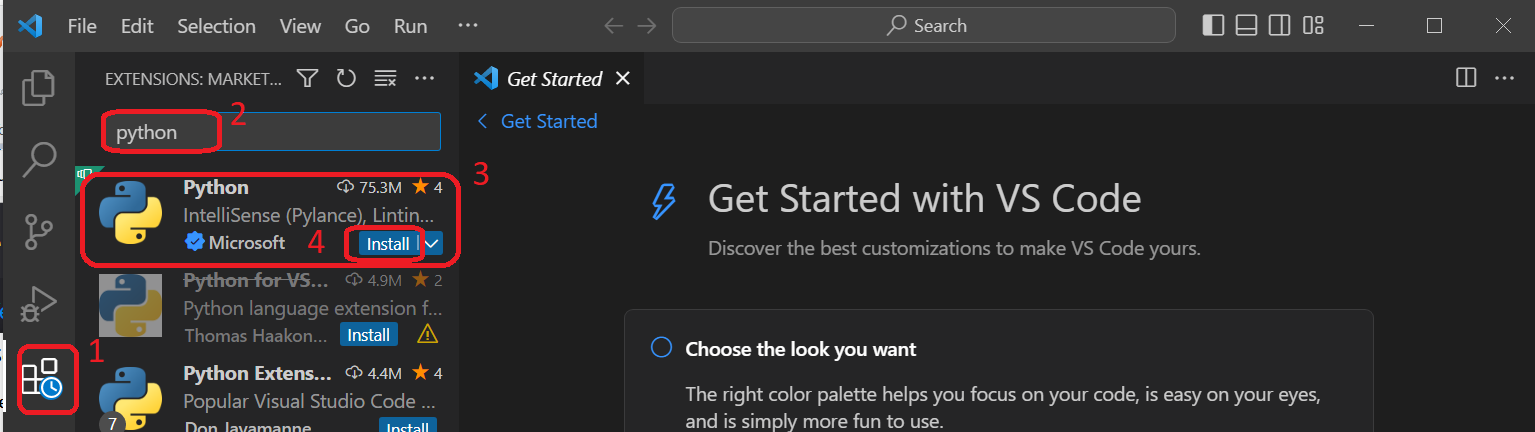Filter extensions using funnel icon
The width and height of the screenshot is (1535, 432).
pyautogui.click(x=308, y=78)
